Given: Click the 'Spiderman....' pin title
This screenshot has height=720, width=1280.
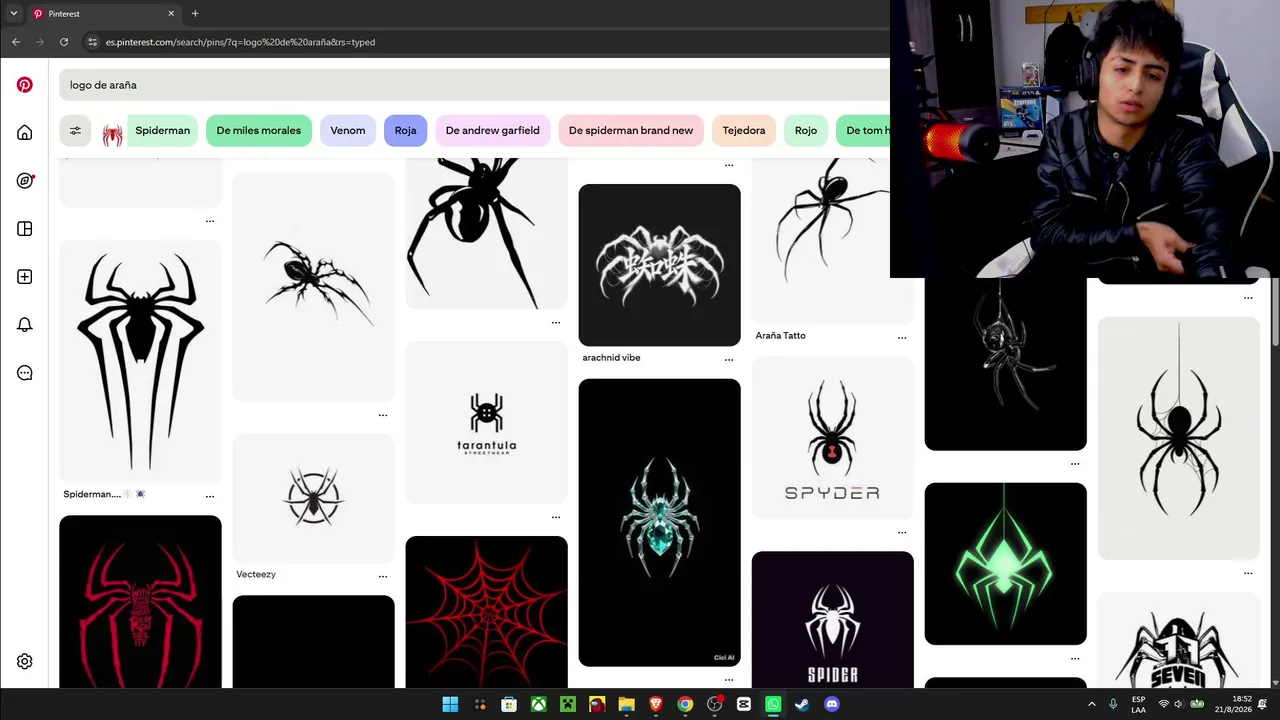Looking at the screenshot, I should click(105, 495).
